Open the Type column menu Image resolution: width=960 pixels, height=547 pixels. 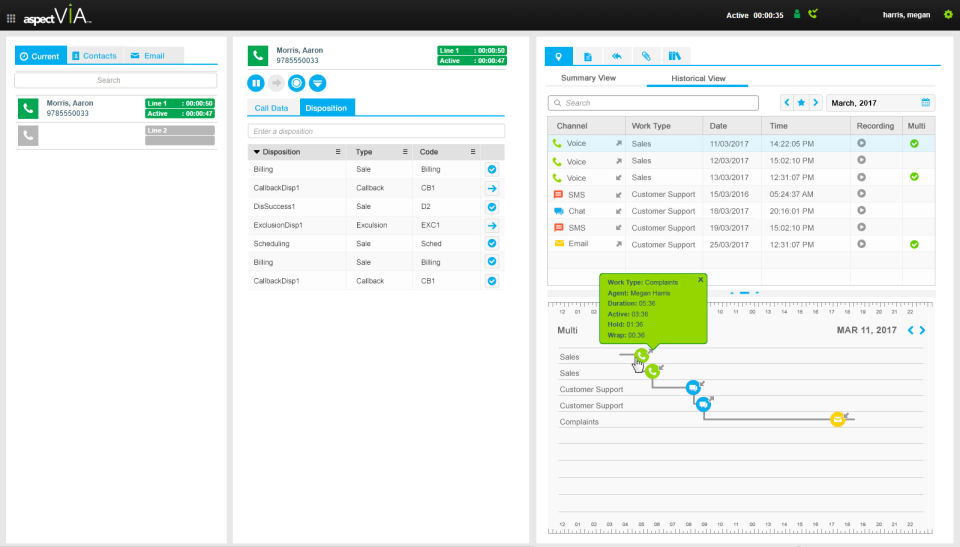pyautogui.click(x=405, y=152)
